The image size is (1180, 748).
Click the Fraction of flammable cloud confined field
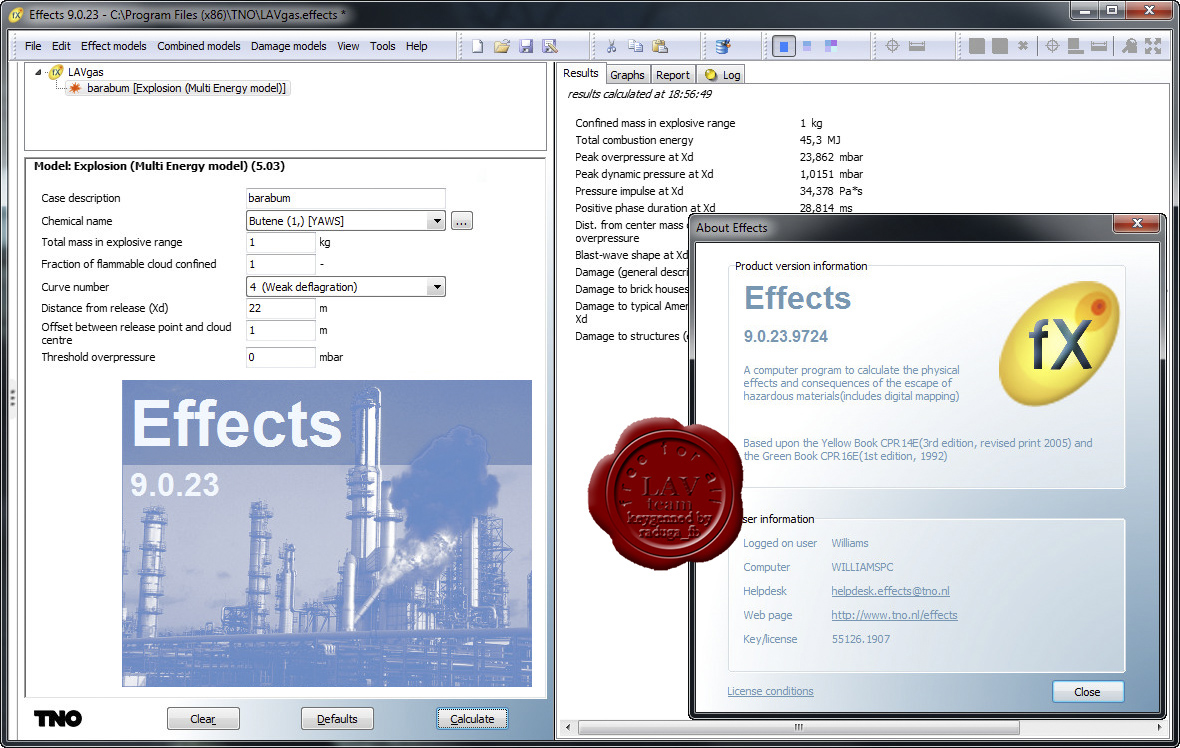(281, 264)
